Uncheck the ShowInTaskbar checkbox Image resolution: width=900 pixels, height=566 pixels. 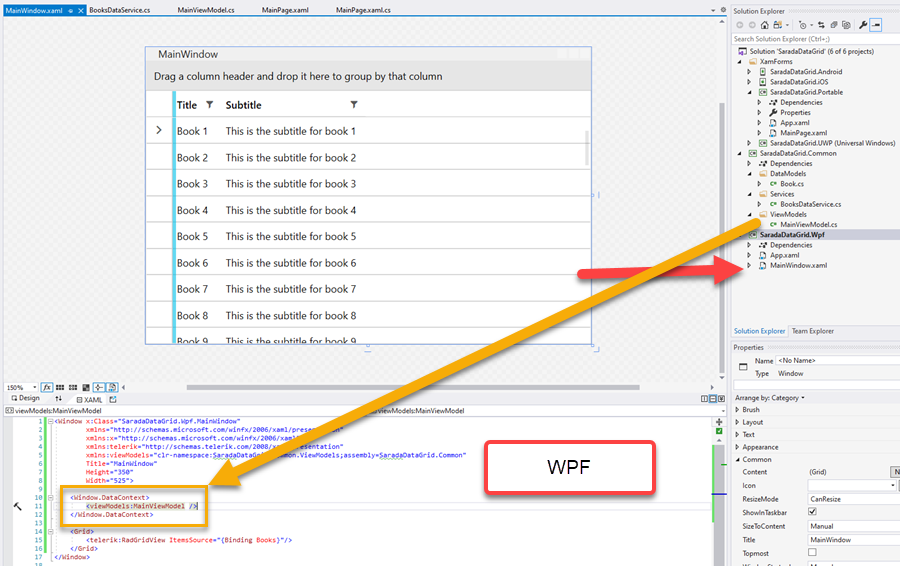point(812,511)
